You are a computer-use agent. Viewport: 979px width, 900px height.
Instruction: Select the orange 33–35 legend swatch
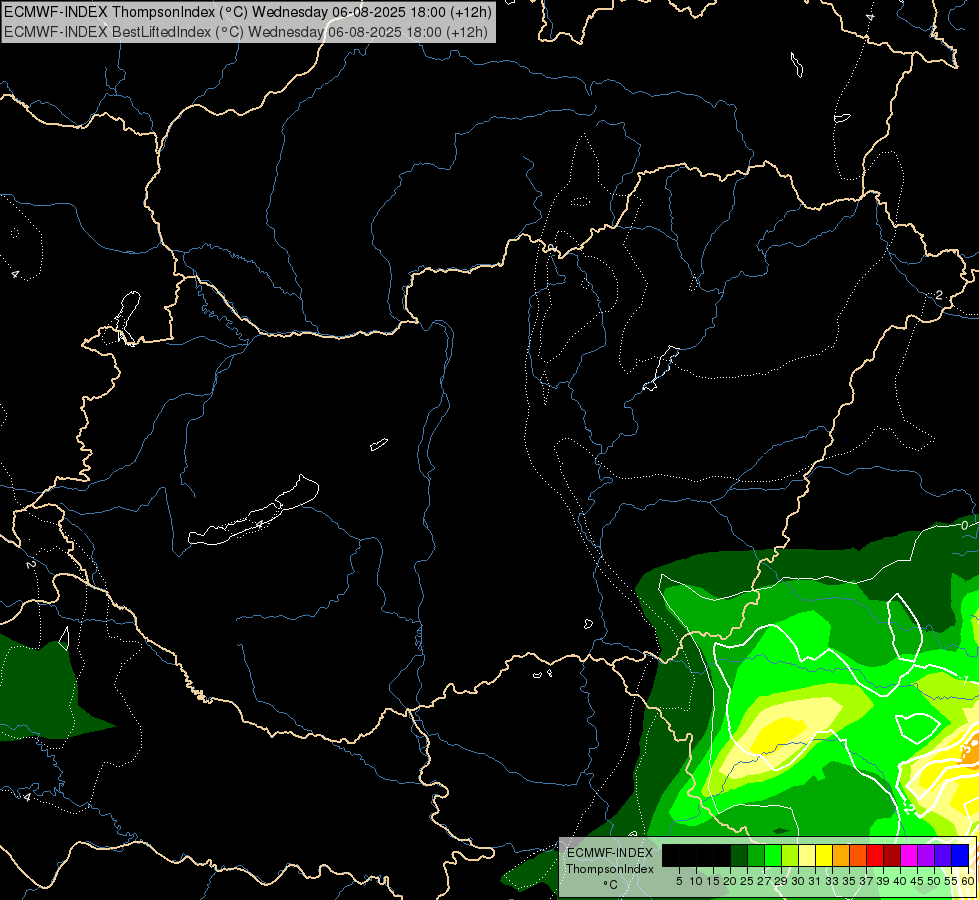tap(841, 855)
